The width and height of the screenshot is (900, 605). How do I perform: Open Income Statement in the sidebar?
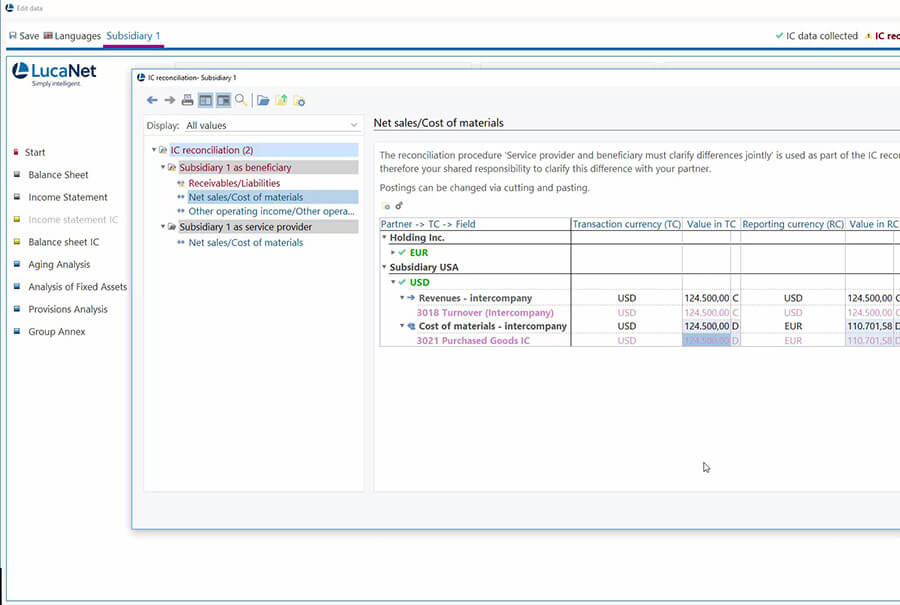tap(68, 197)
